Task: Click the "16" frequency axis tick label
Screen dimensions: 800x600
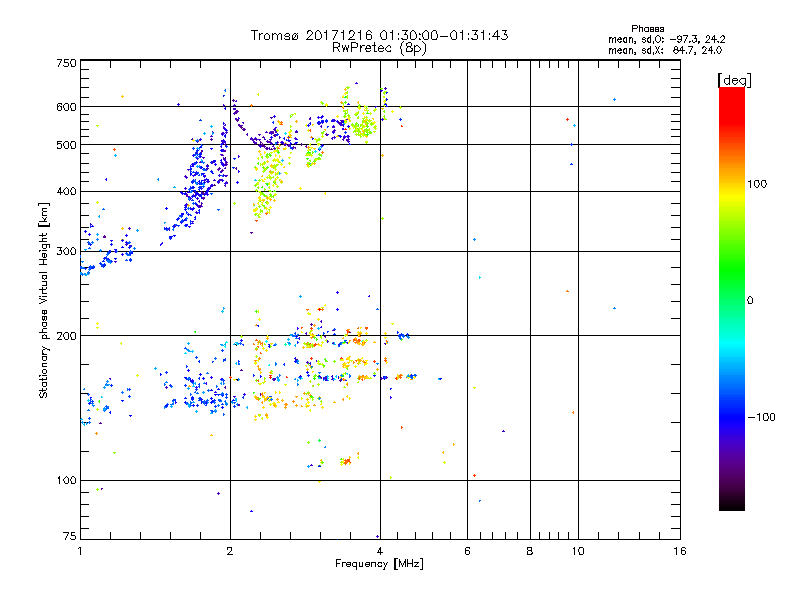Action: [680, 551]
